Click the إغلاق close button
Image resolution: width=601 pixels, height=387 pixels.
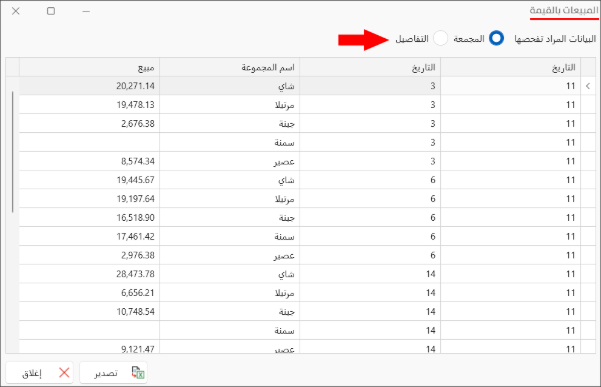[x=39, y=373]
